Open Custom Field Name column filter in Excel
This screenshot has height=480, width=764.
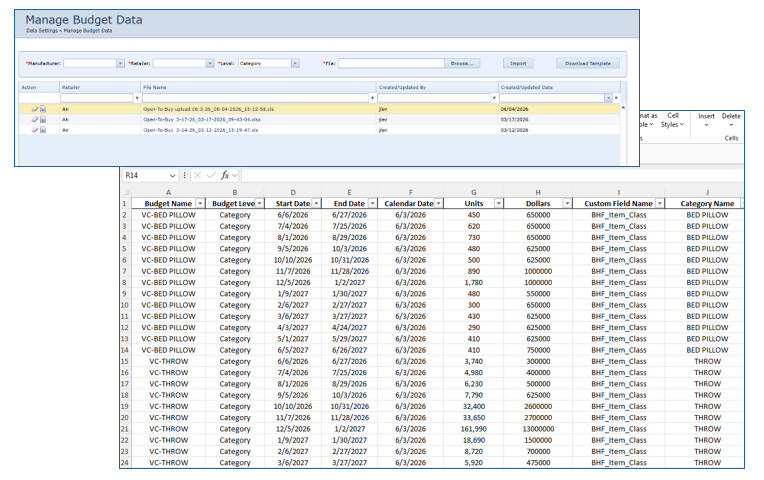[x=659, y=203]
